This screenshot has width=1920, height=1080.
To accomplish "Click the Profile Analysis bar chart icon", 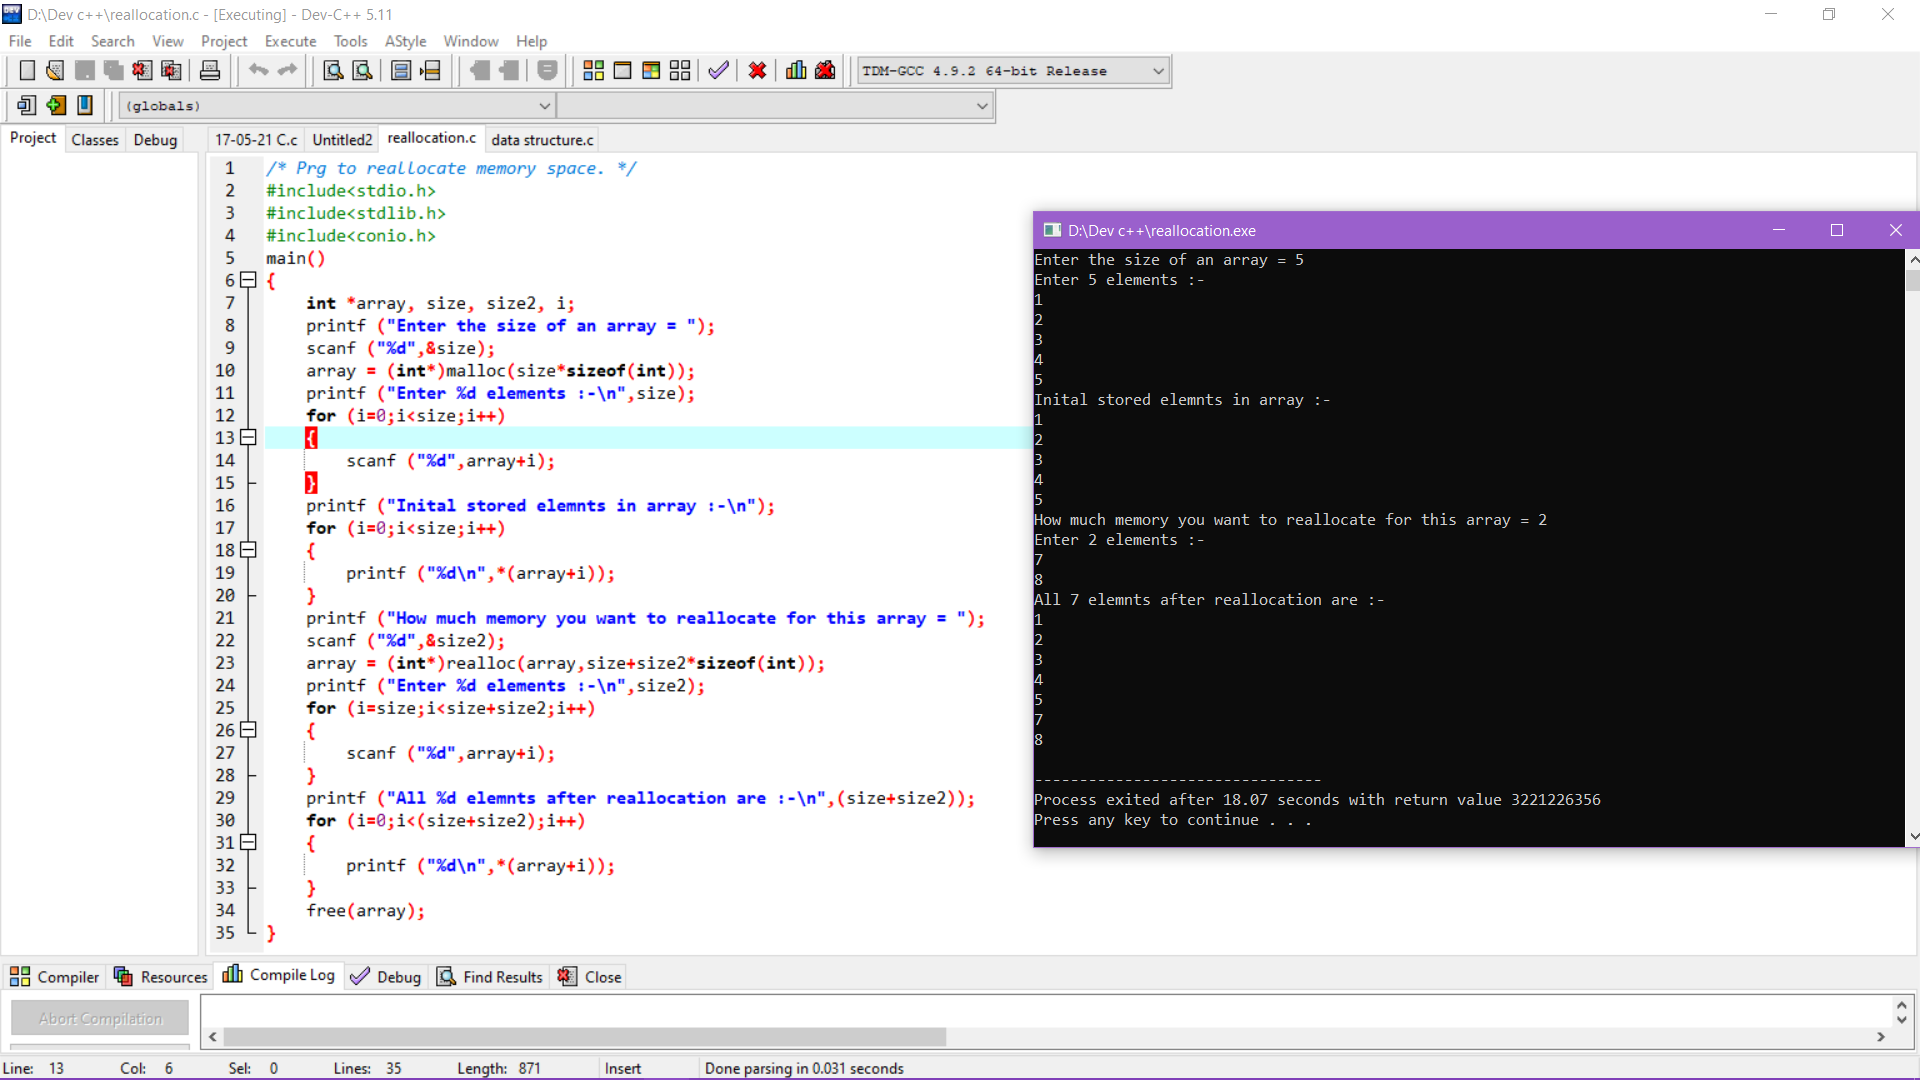I will pos(796,70).
